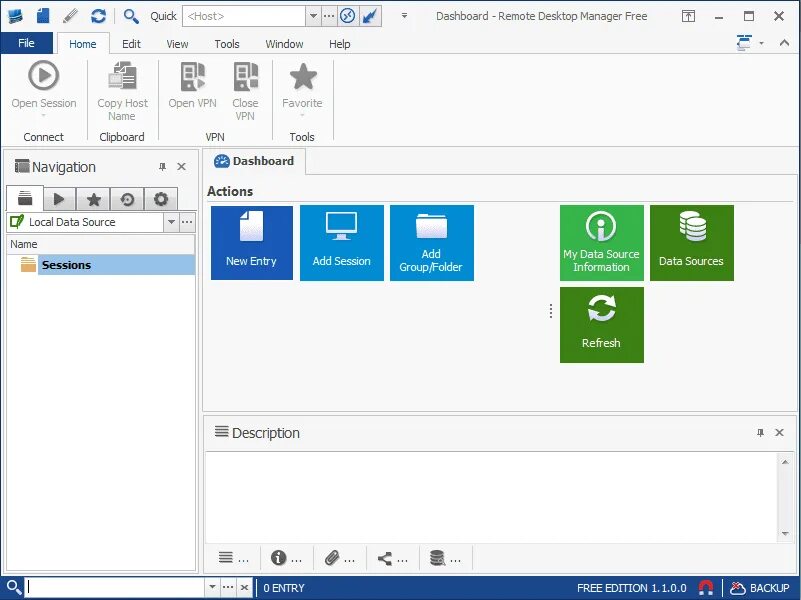Click the lines description icon in bottom bar
The height and width of the screenshot is (600, 801).
point(226,558)
